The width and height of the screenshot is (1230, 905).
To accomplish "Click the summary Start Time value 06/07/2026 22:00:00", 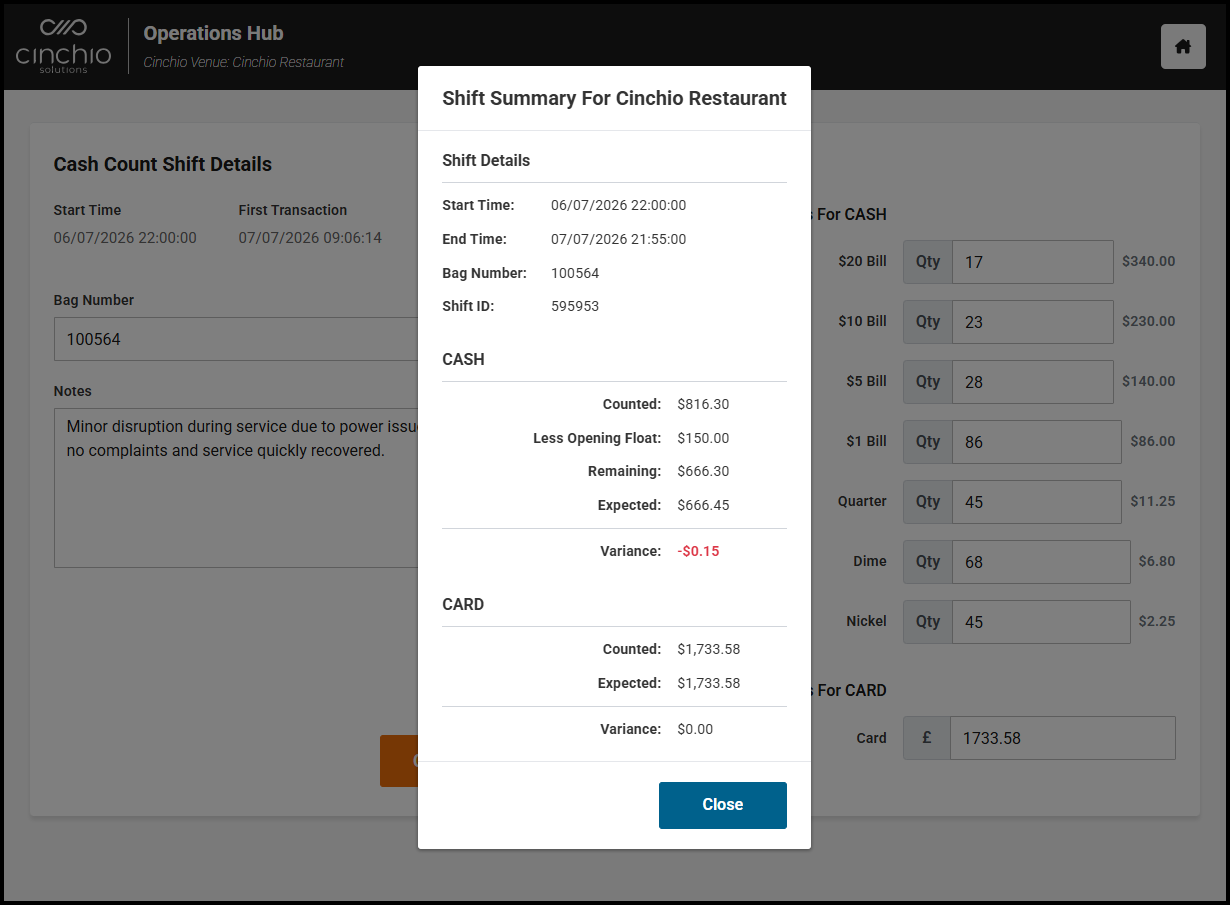I will [x=618, y=205].
